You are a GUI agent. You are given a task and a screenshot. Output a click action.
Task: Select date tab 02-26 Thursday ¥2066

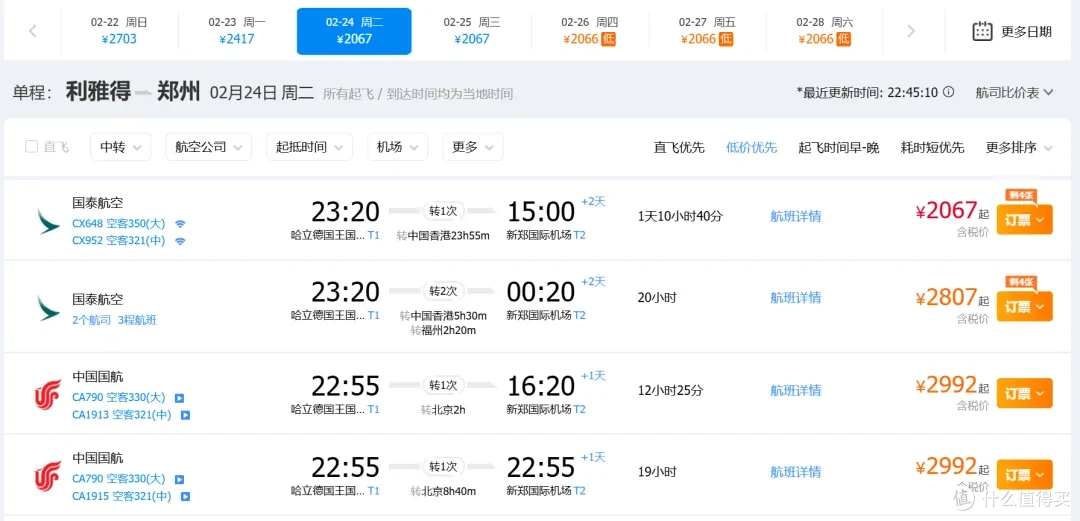point(590,31)
